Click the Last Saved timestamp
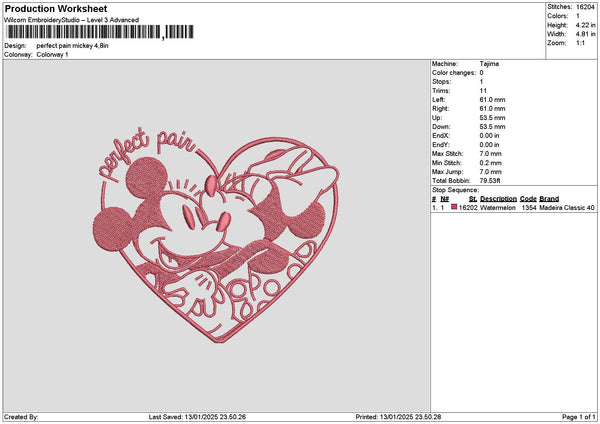Image resolution: width=600 pixels, height=424 pixels. point(197,417)
